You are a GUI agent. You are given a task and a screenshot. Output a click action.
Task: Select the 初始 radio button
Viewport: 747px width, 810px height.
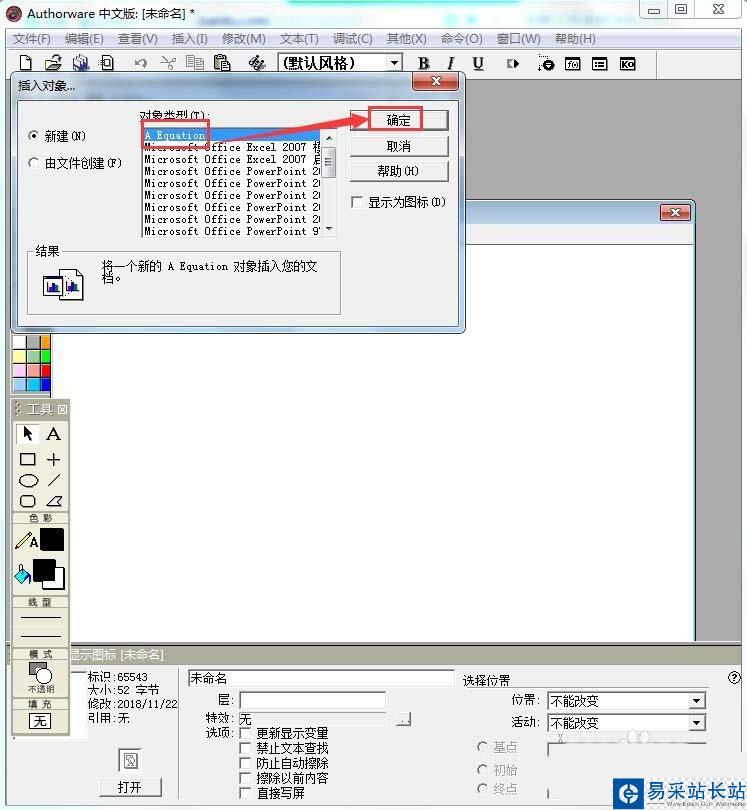tap(482, 770)
